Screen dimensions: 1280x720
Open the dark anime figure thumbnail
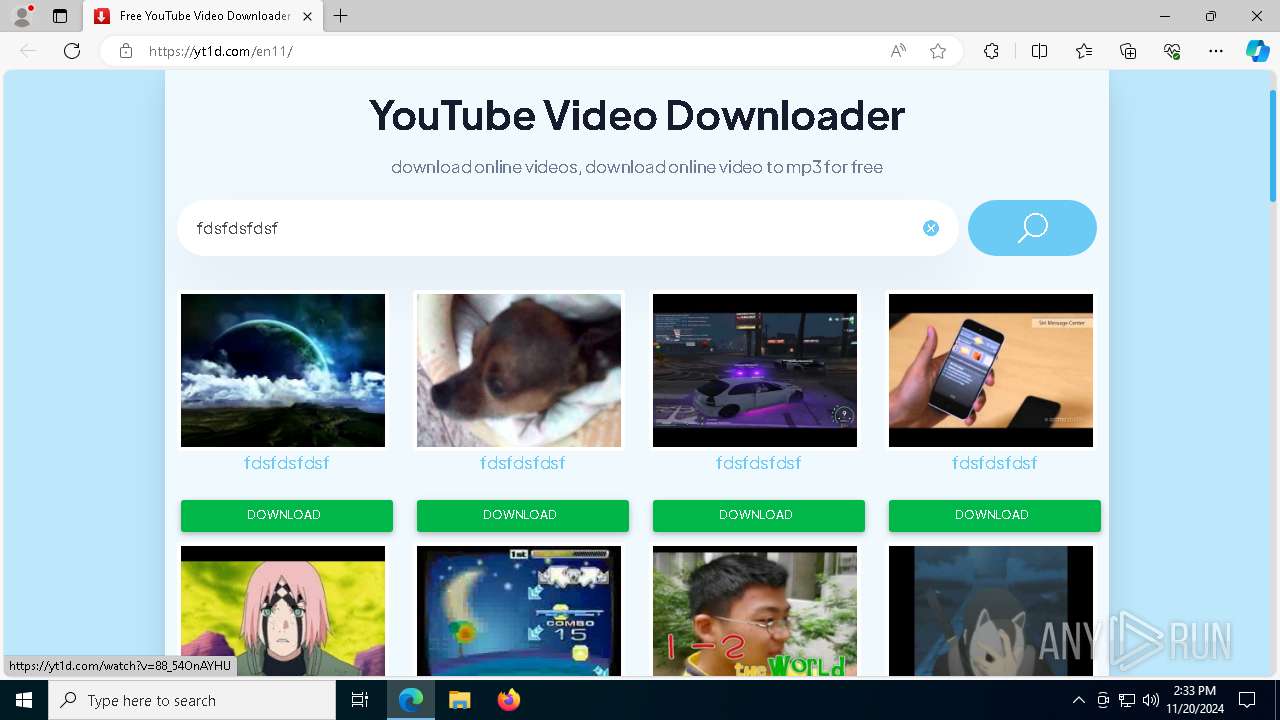(x=991, y=611)
